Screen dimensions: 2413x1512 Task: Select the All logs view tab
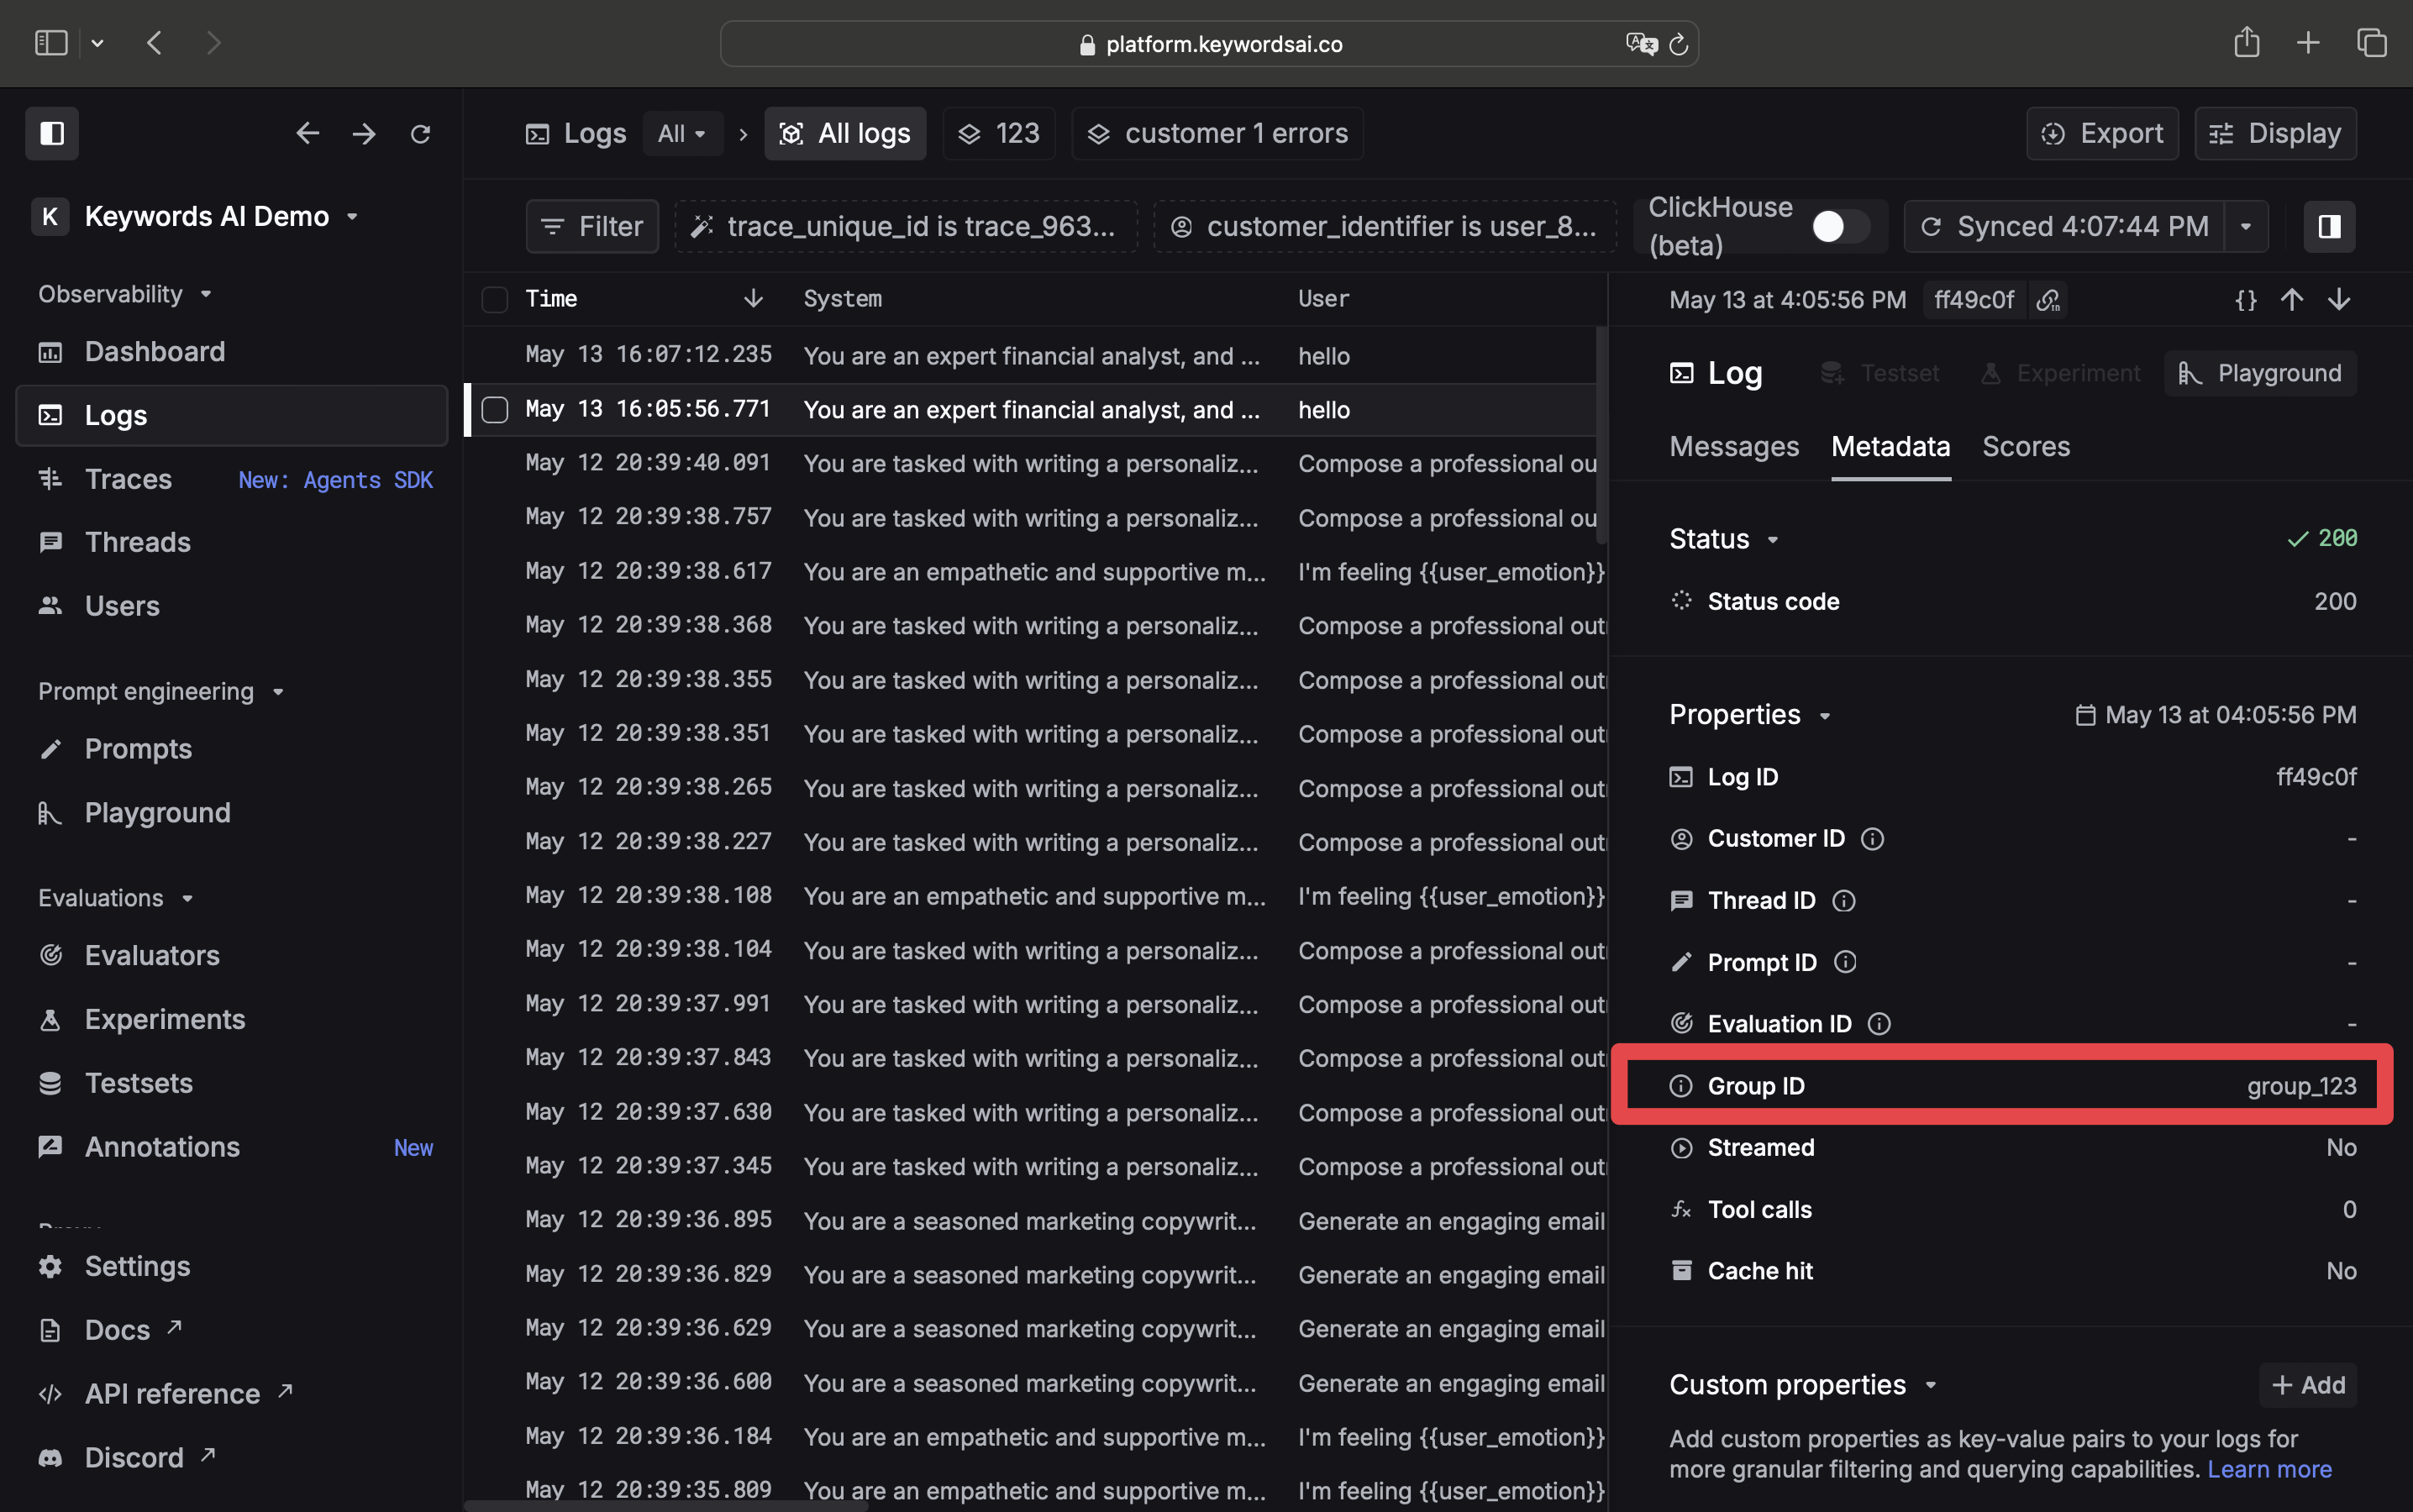coord(845,133)
